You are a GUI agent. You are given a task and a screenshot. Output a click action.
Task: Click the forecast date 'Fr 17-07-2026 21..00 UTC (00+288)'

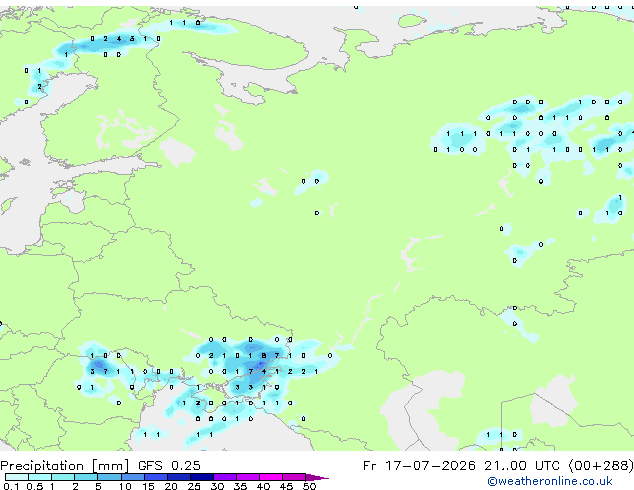click(498, 466)
